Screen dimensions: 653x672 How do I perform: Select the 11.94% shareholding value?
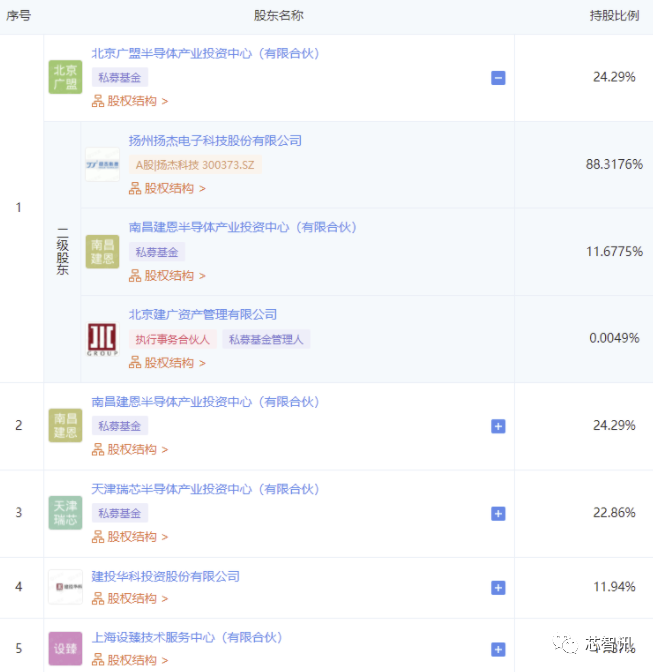(x=614, y=587)
